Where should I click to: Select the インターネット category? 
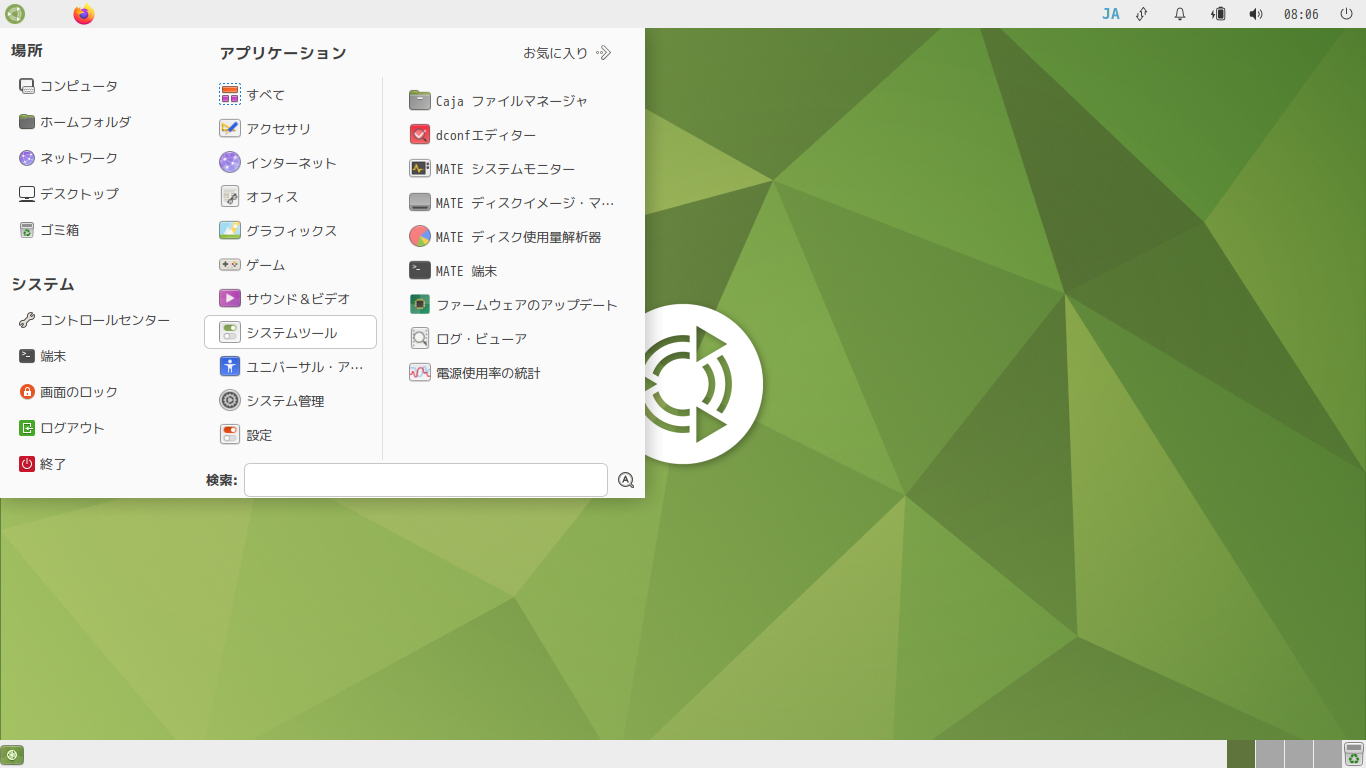(x=290, y=163)
